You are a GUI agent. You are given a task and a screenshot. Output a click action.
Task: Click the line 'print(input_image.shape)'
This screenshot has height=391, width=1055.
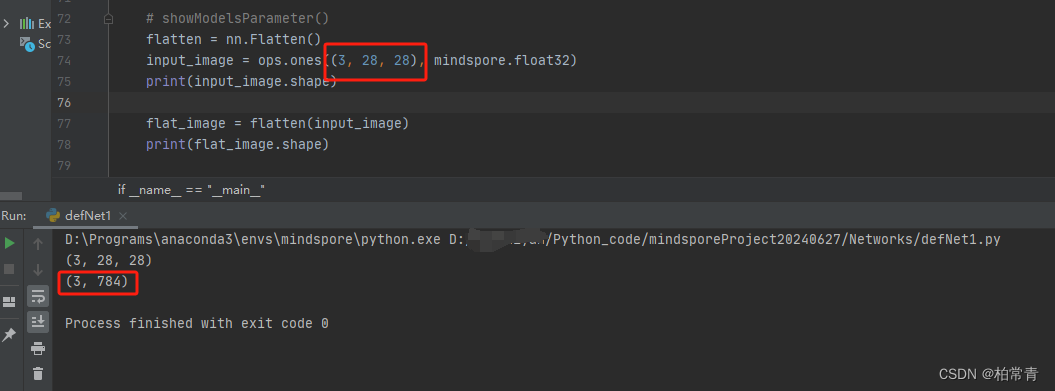point(242,81)
